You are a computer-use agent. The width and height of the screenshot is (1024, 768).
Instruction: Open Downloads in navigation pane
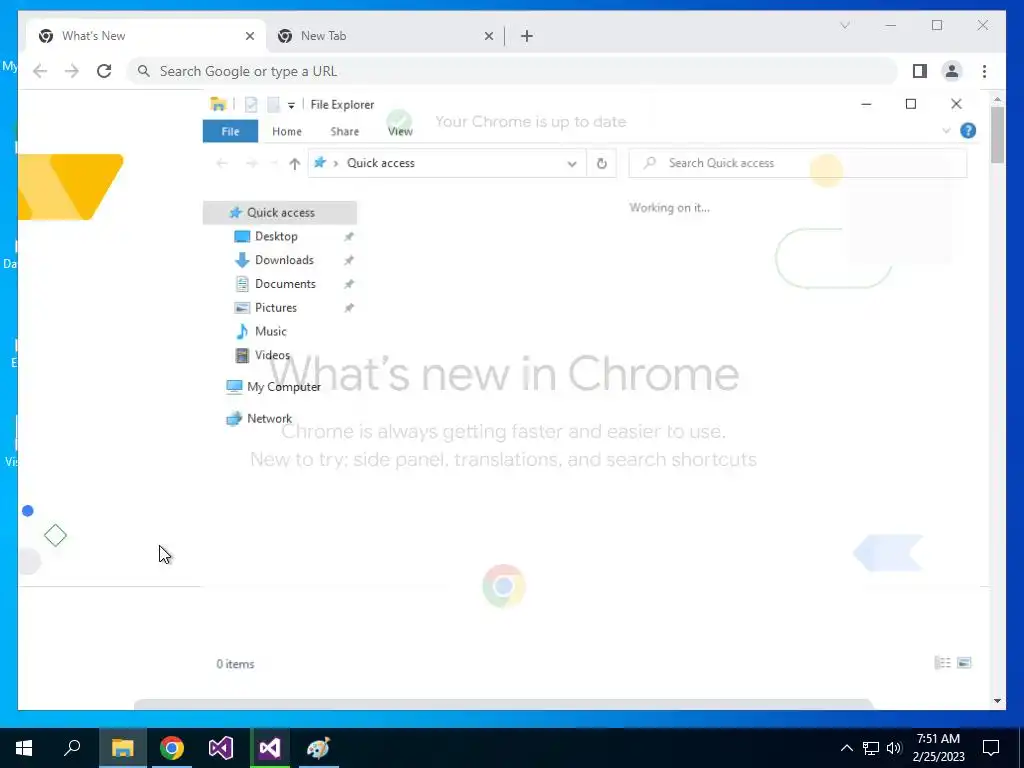(284, 260)
